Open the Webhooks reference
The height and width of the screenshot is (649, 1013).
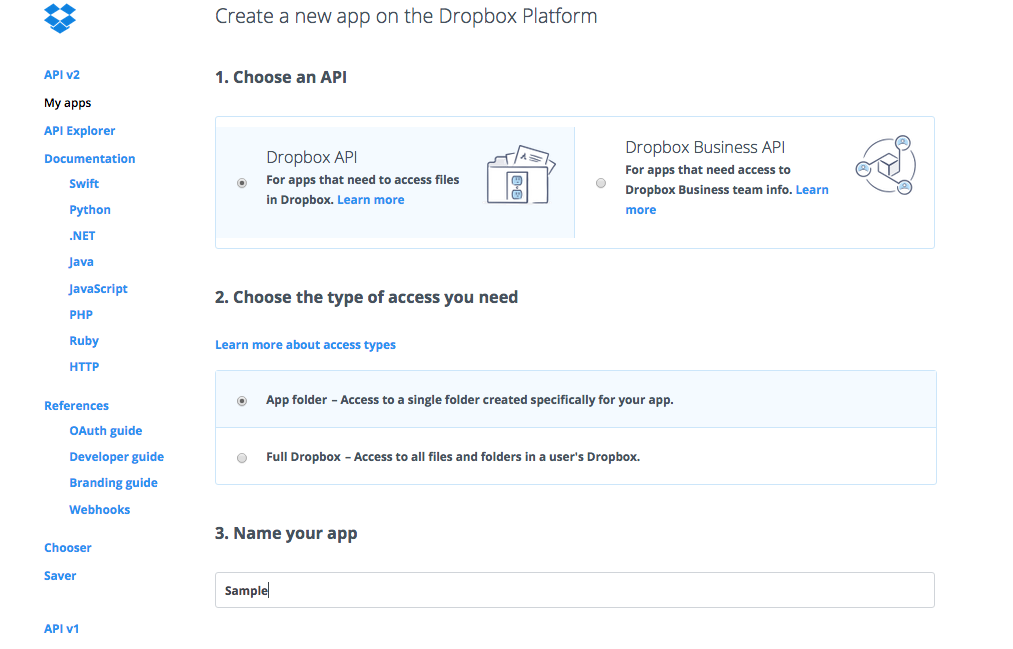pos(99,509)
